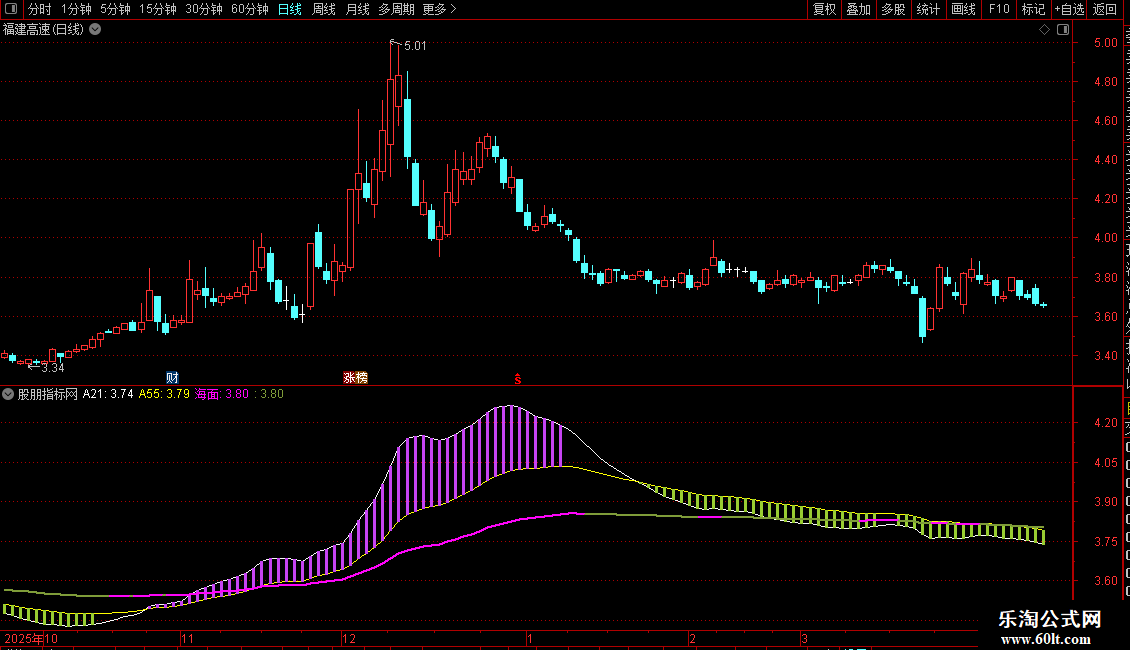Toggle the side panel icon at chart top-right
The image size is (1130, 650).
1063,30
